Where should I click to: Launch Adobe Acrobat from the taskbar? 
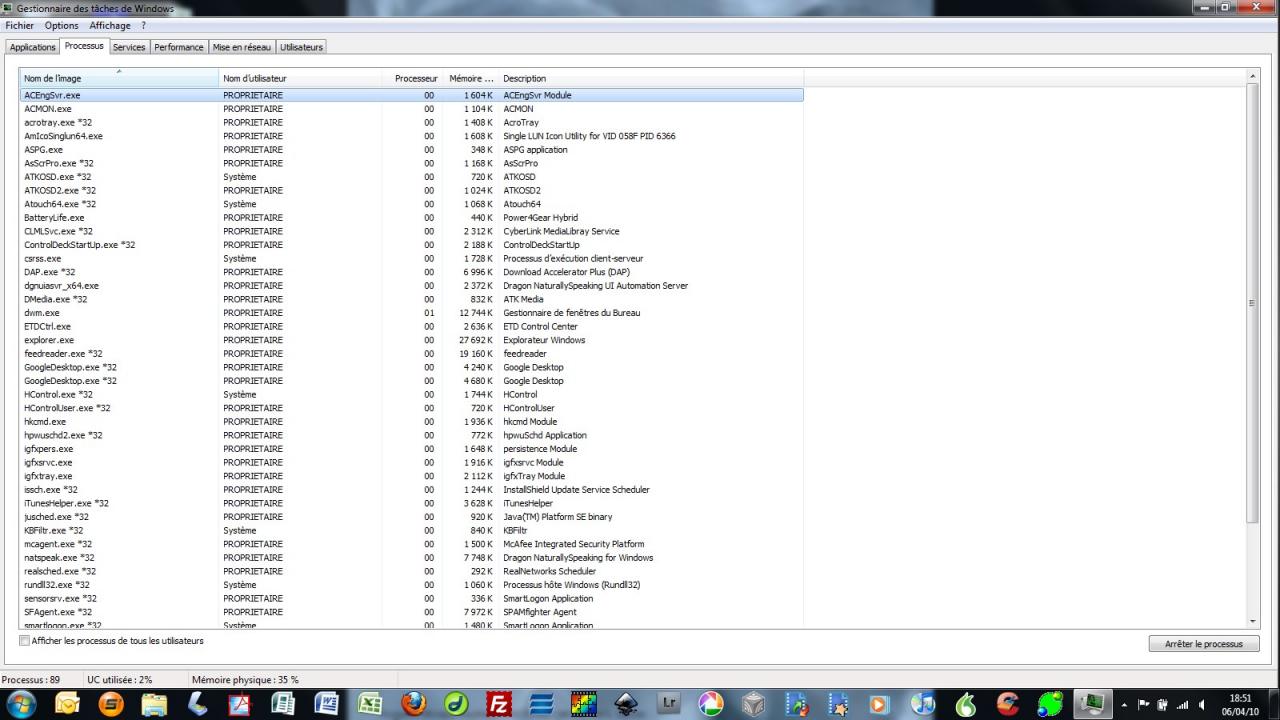[240, 704]
